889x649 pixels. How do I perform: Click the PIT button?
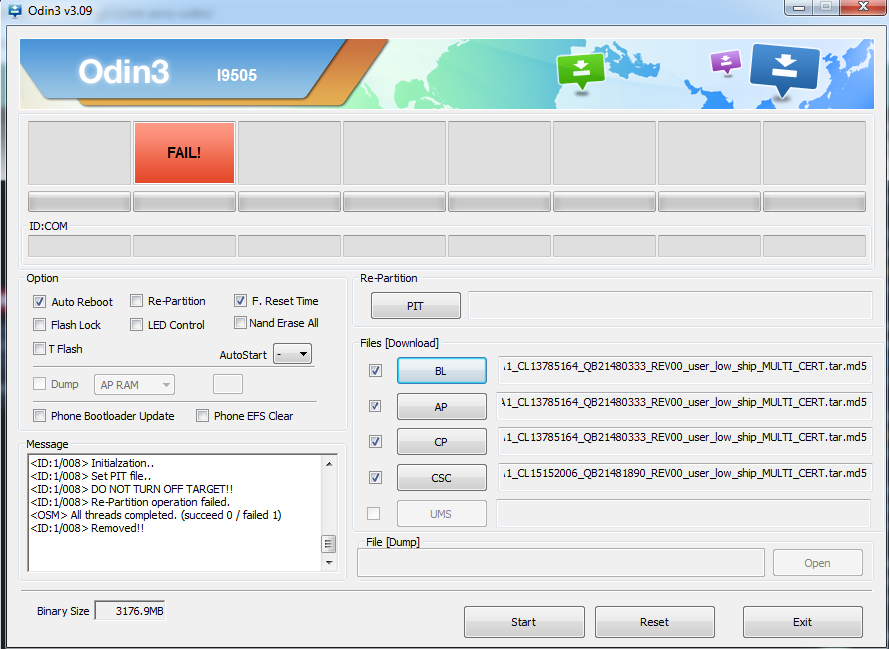[x=416, y=306]
